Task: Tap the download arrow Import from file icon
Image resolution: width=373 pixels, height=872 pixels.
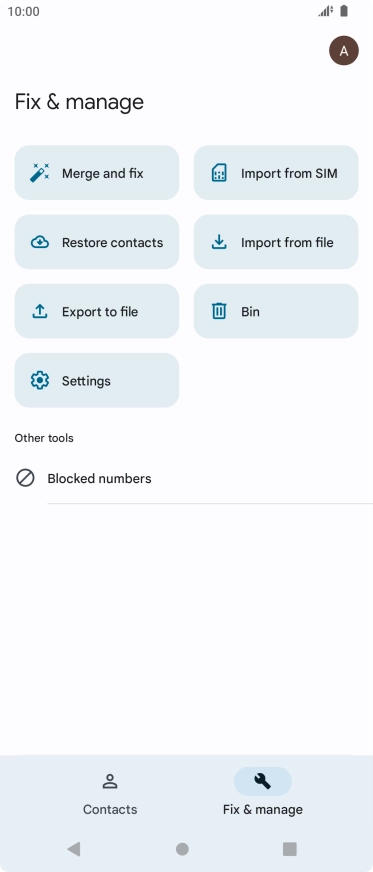Action: pyautogui.click(x=219, y=242)
